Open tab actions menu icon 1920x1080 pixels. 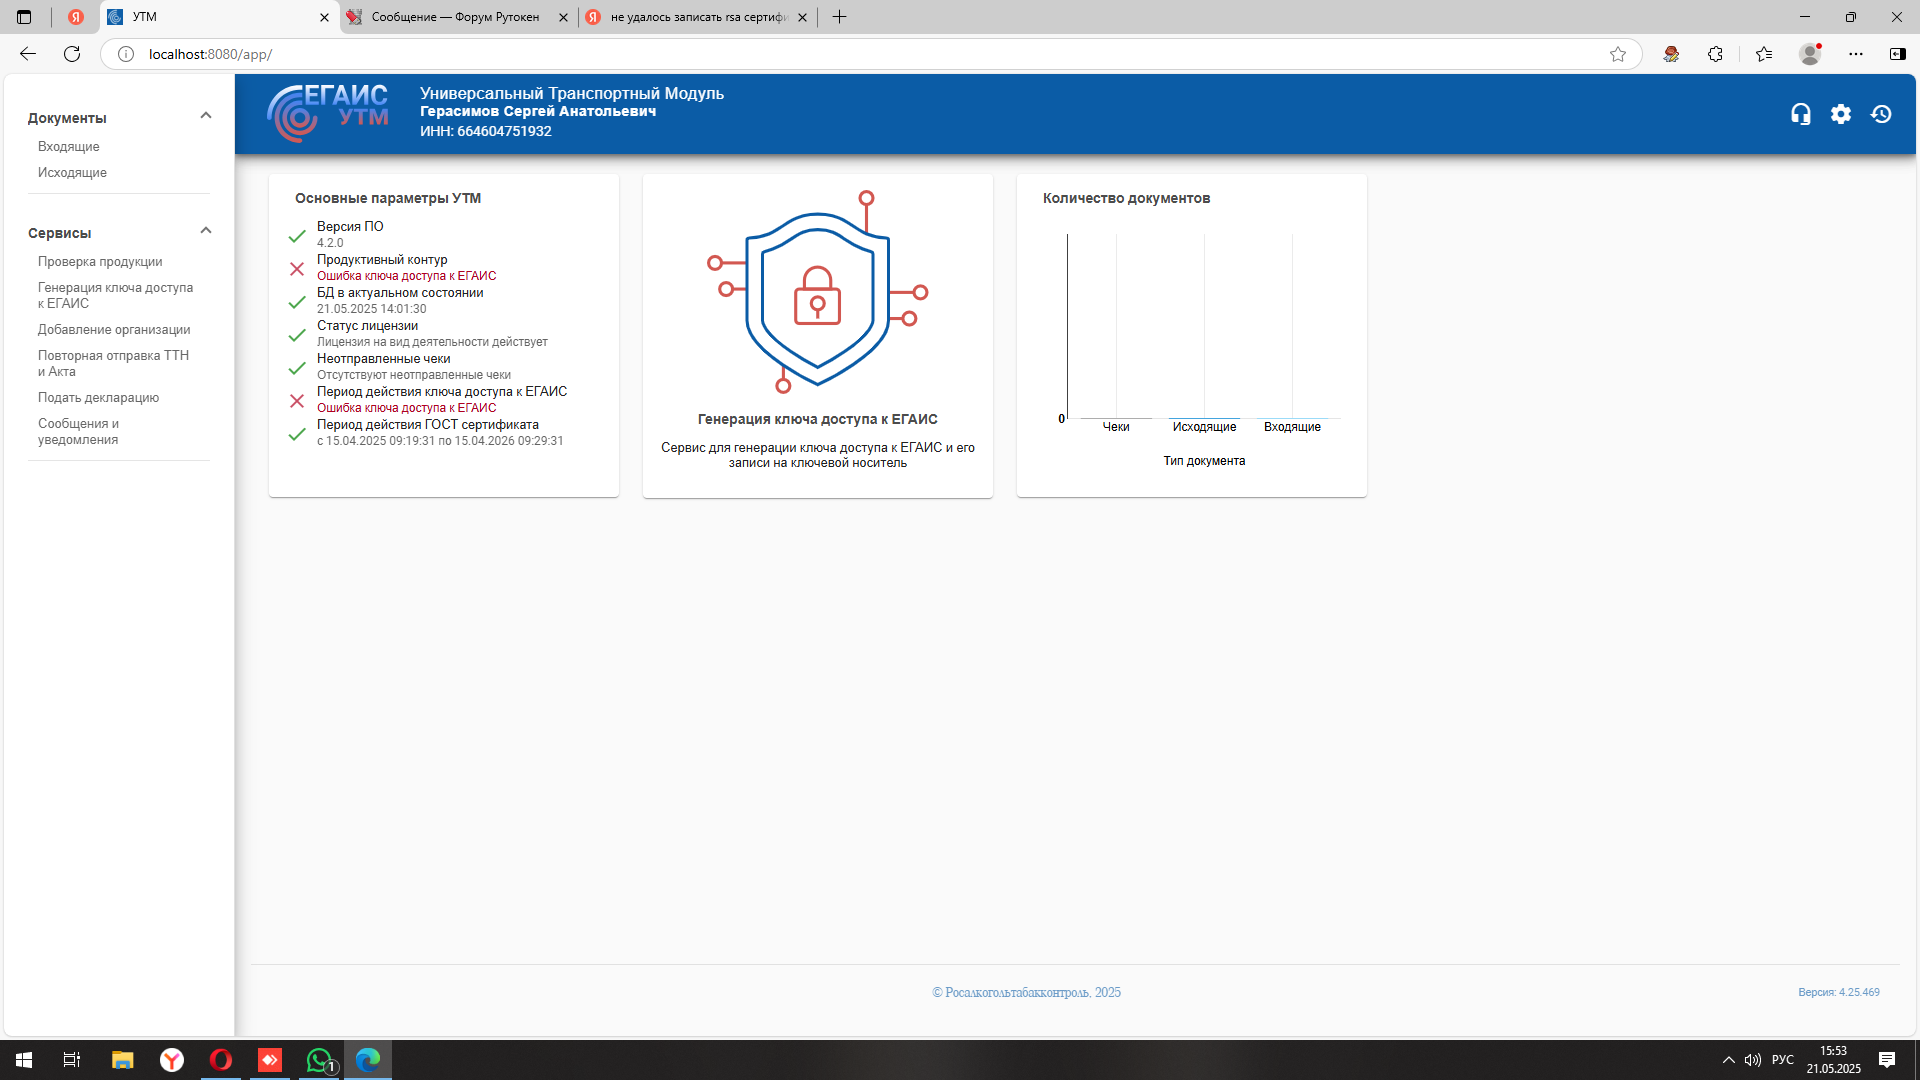point(24,17)
